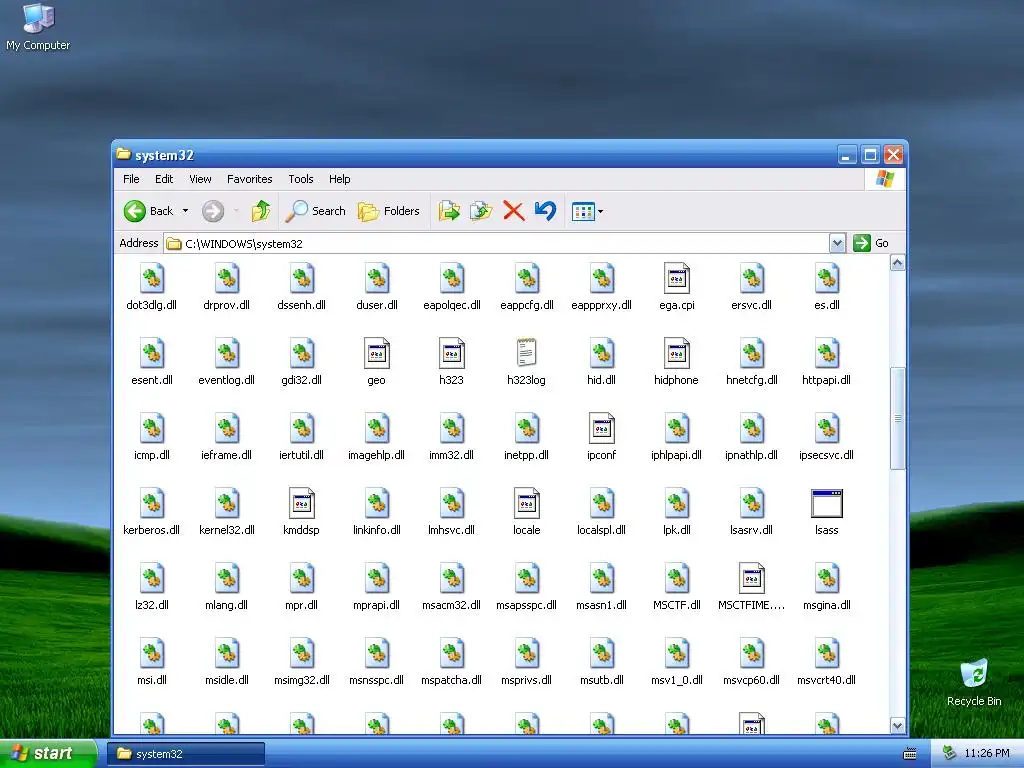Open the Edit menu
Viewport: 1024px width, 768px height.
(164, 179)
